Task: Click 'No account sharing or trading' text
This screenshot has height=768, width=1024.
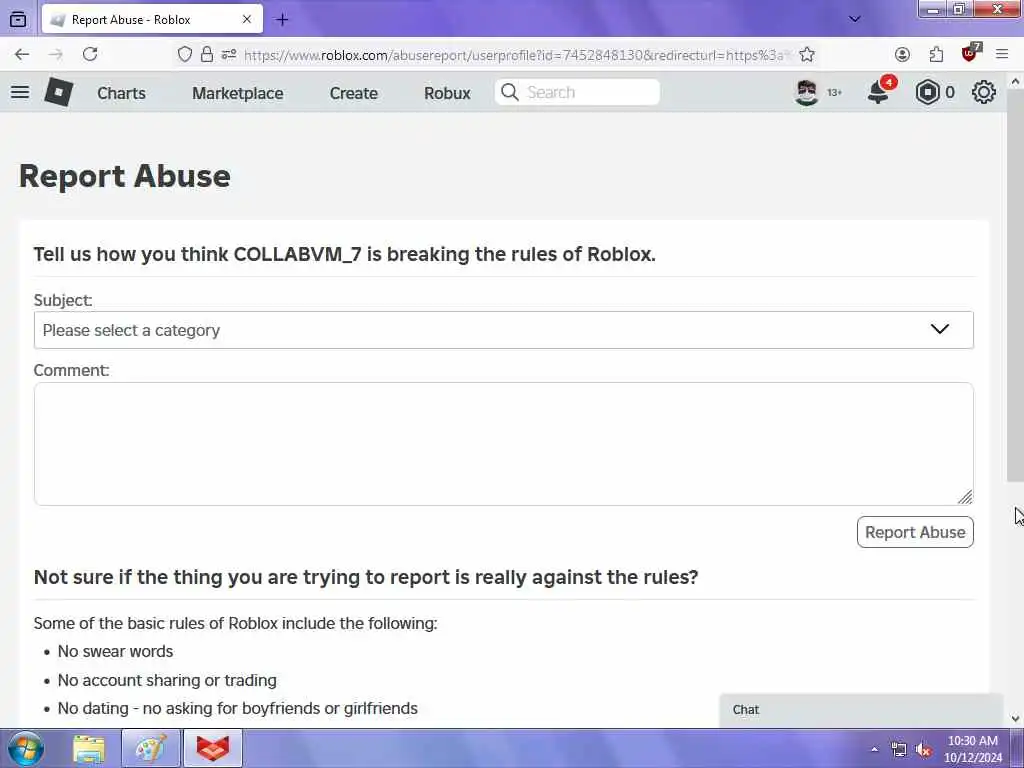Action: (167, 680)
